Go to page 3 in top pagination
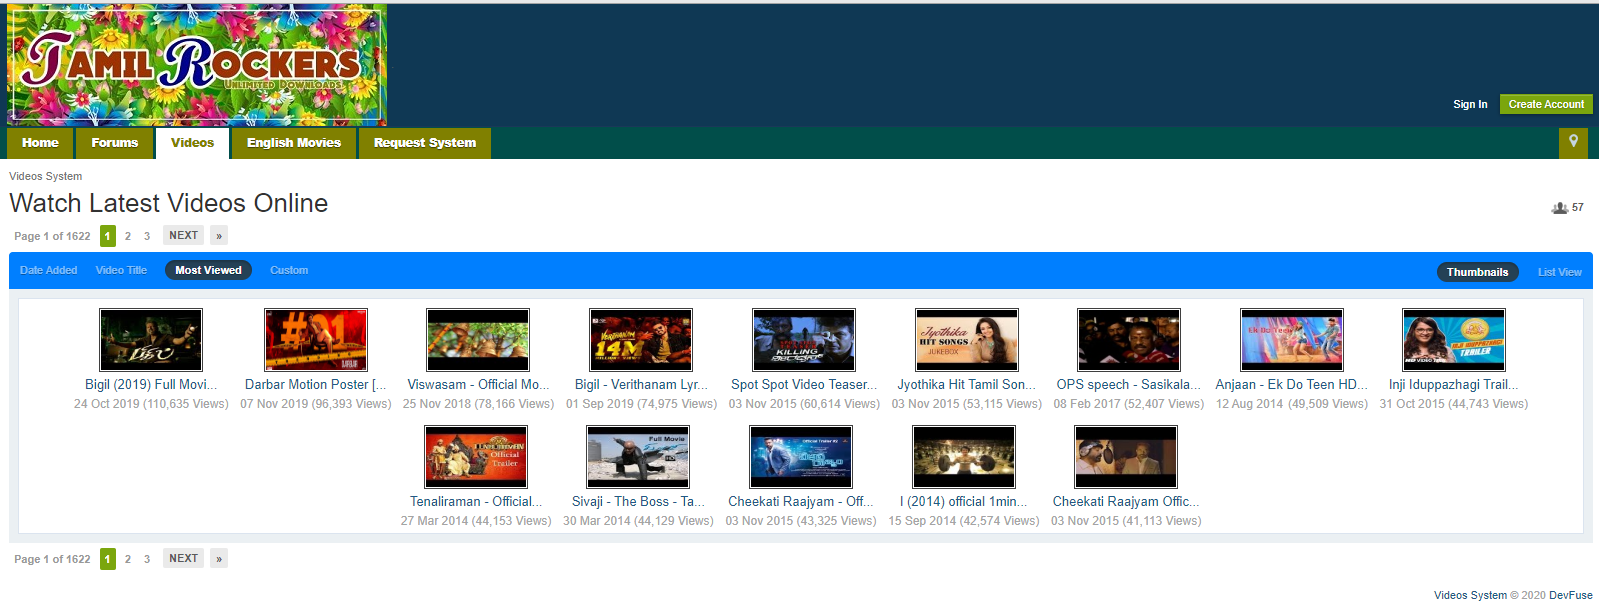This screenshot has width=1599, height=613. pyautogui.click(x=147, y=236)
